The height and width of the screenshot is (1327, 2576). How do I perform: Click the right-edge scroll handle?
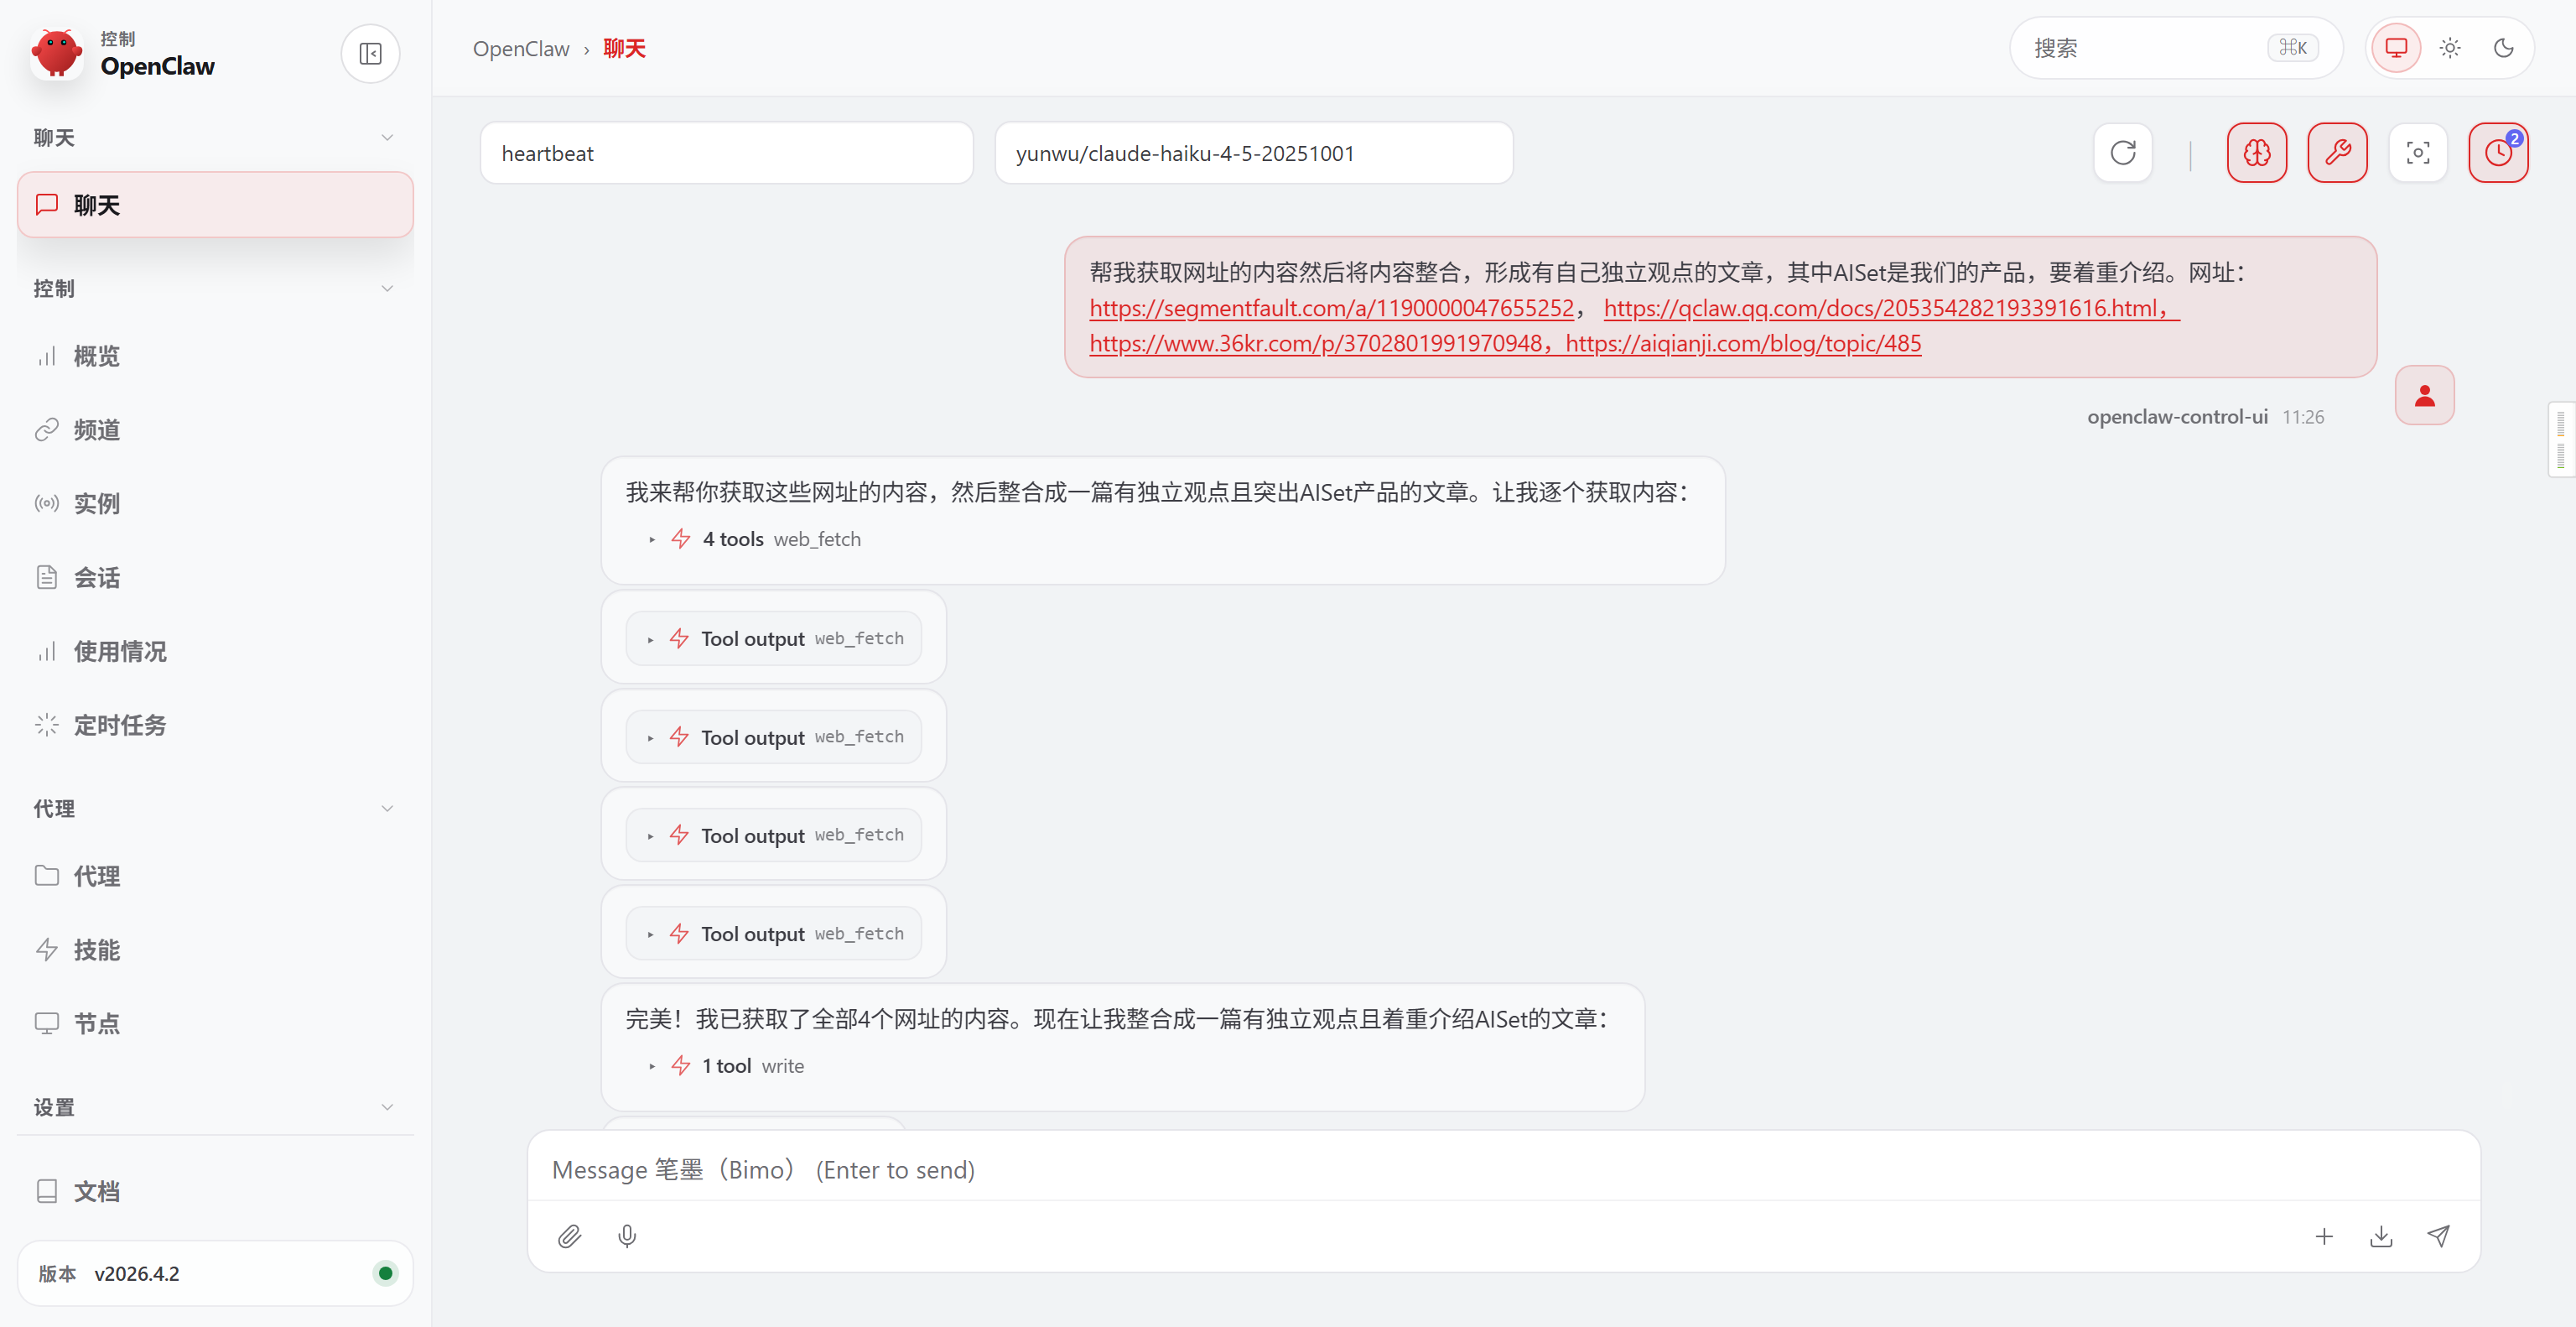point(2561,439)
